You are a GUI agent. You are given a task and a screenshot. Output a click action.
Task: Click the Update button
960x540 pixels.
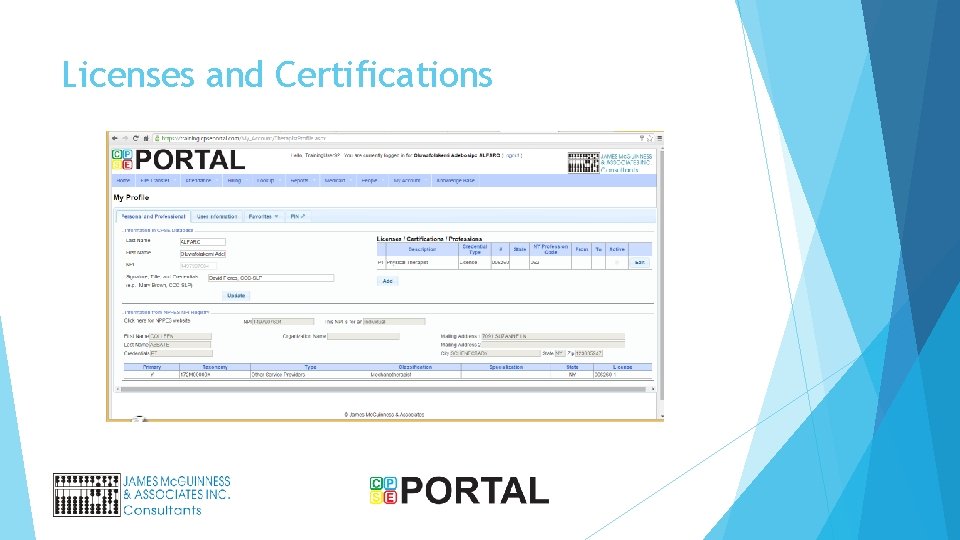(x=236, y=296)
